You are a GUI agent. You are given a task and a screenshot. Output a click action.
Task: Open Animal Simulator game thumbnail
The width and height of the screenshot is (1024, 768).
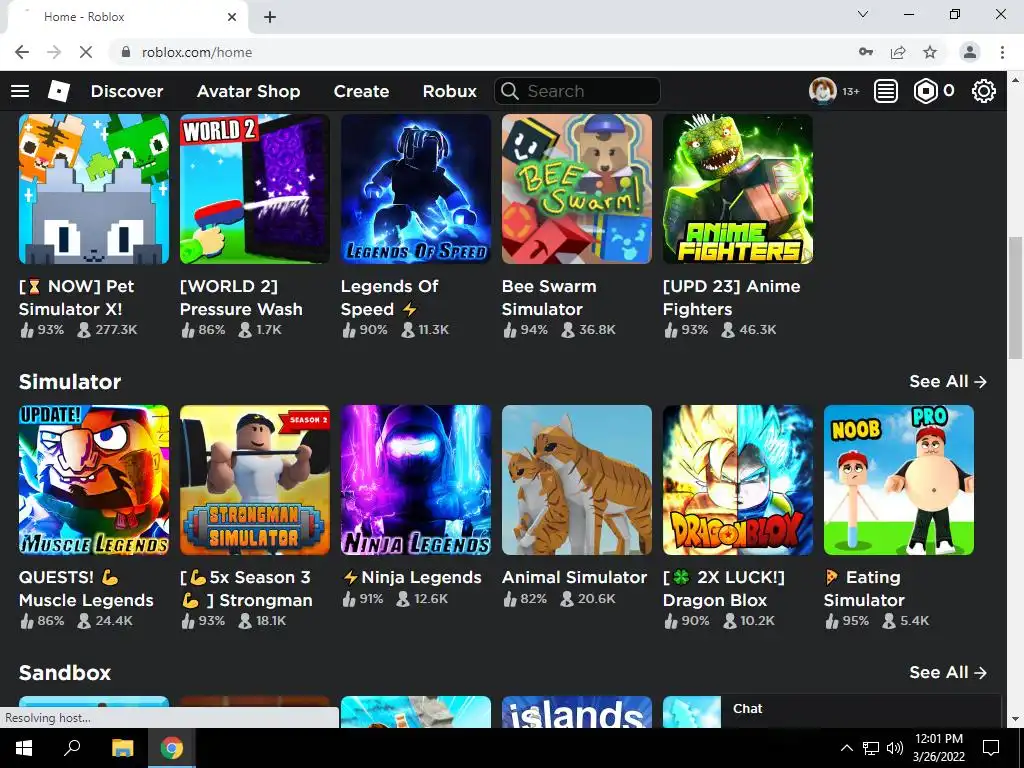(x=577, y=480)
